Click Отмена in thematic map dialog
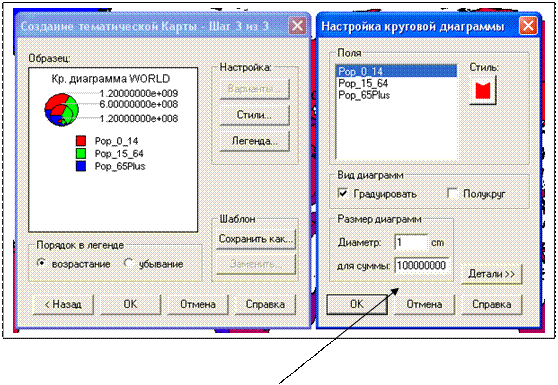The image size is (558, 385). click(198, 304)
